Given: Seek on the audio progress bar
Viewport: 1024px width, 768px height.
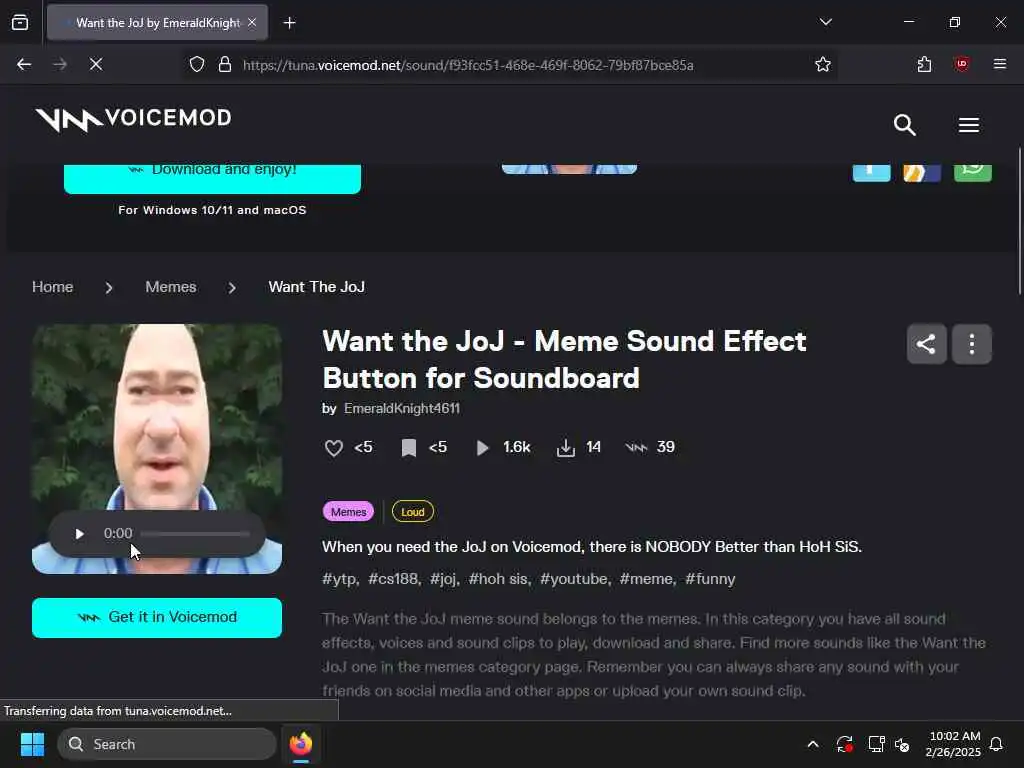Looking at the screenshot, I should point(195,534).
